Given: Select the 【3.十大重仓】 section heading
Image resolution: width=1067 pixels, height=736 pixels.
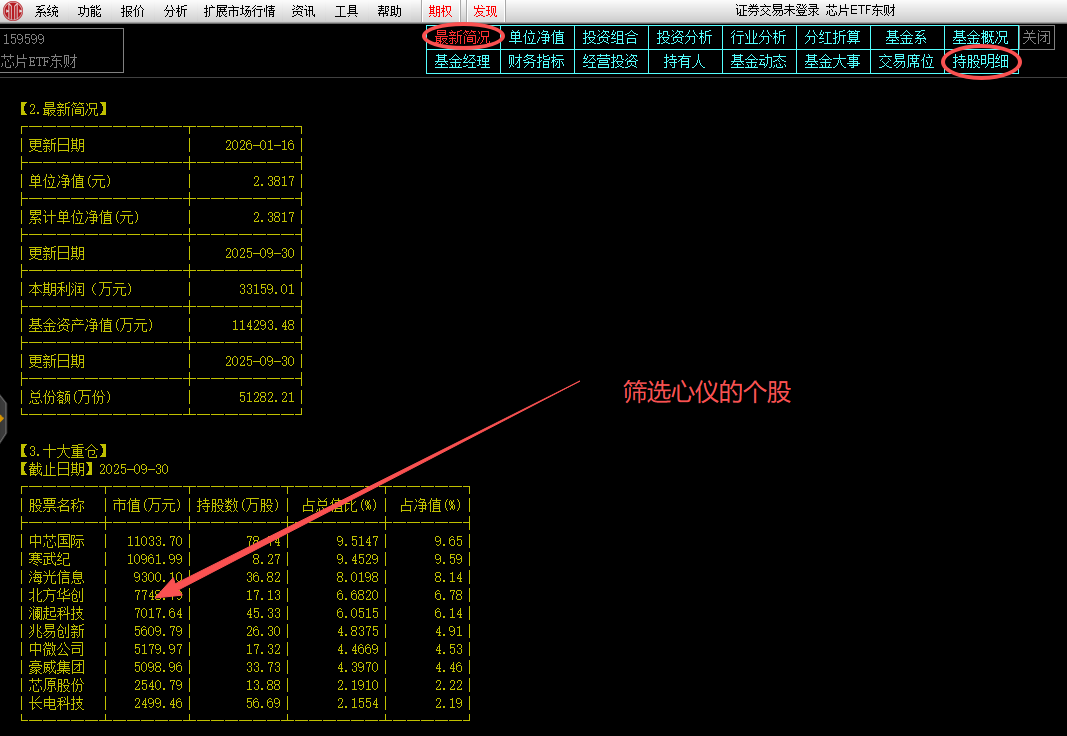Looking at the screenshot, I should [x=64, y=451].
